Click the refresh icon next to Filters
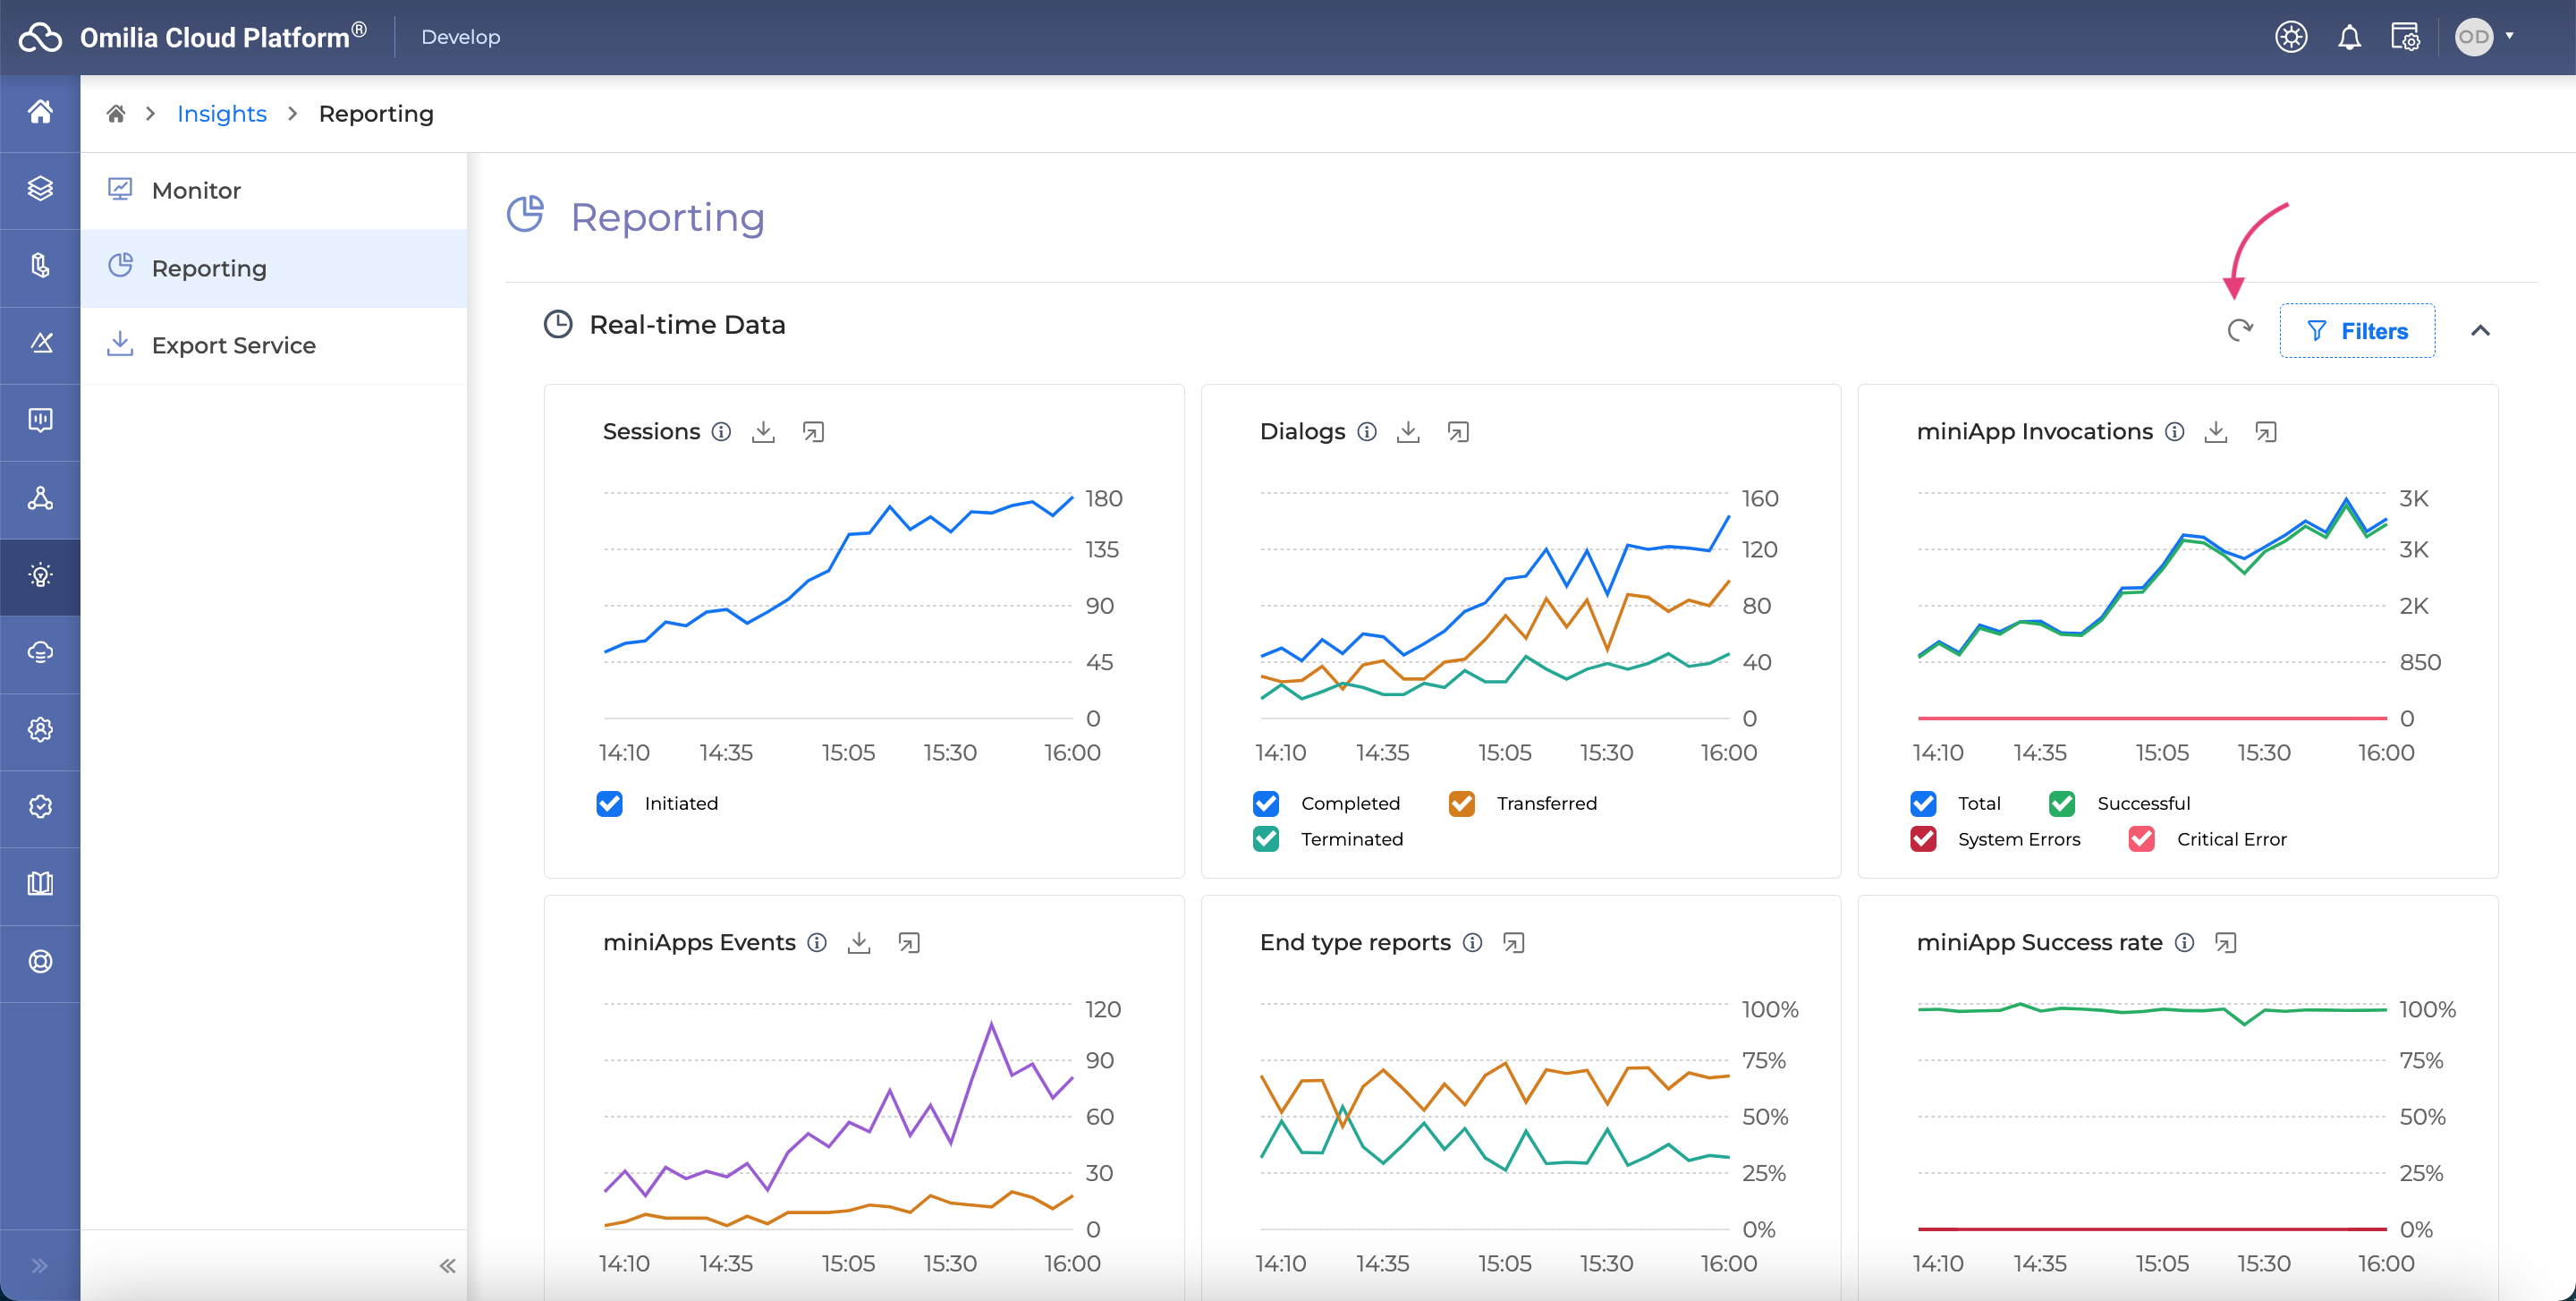 (x=2240, y=330)
